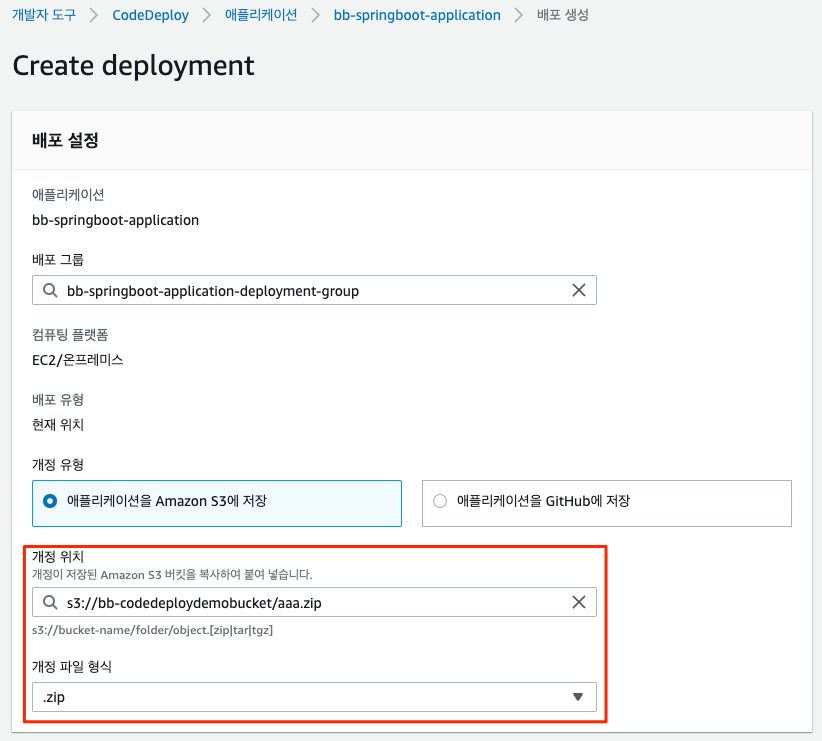
Task: Click the s3://bucket-name/folder/object hint text
Action: pyautogui.click(x=153, y=630)
